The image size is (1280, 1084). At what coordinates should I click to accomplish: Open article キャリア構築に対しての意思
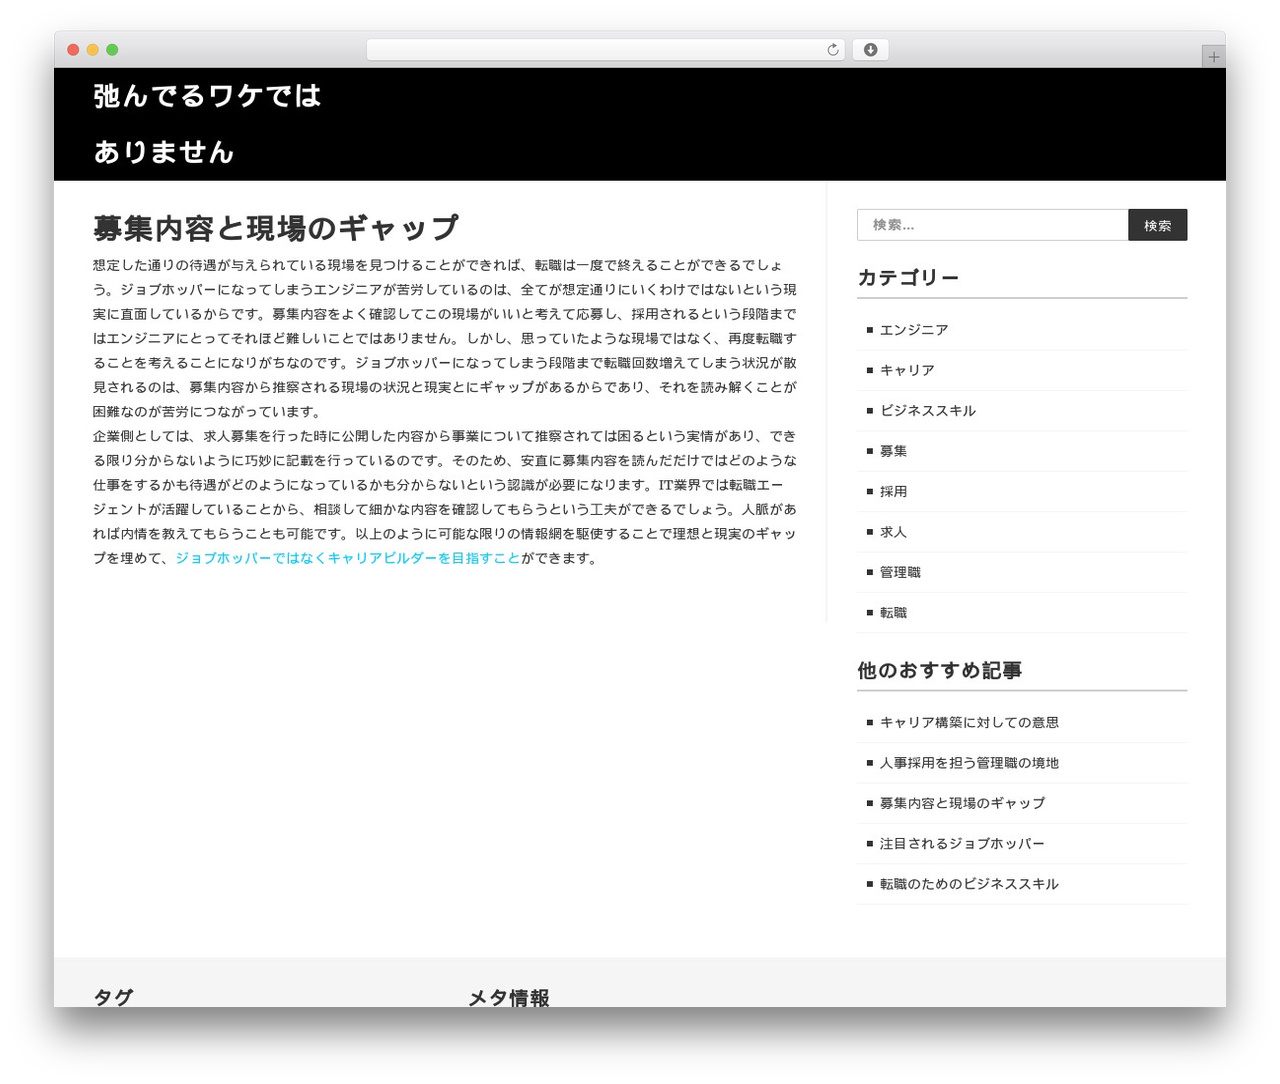pos(969,722)
